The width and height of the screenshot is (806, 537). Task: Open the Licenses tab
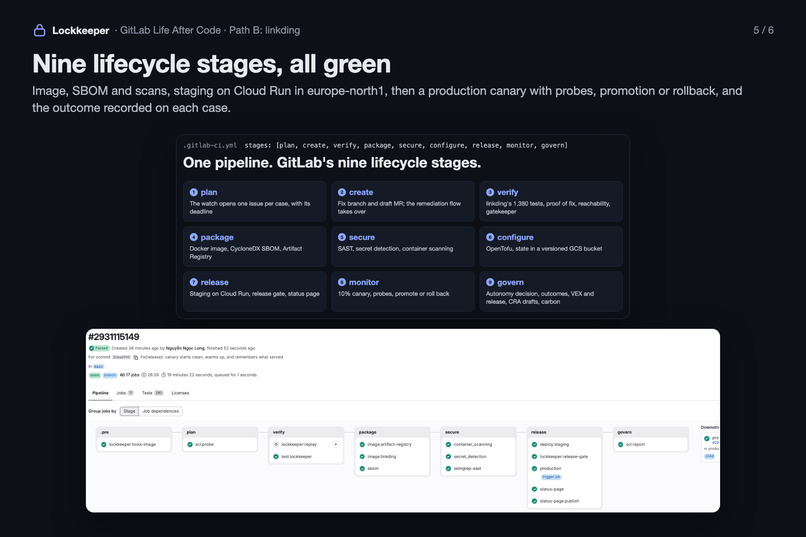coord(180,393)
